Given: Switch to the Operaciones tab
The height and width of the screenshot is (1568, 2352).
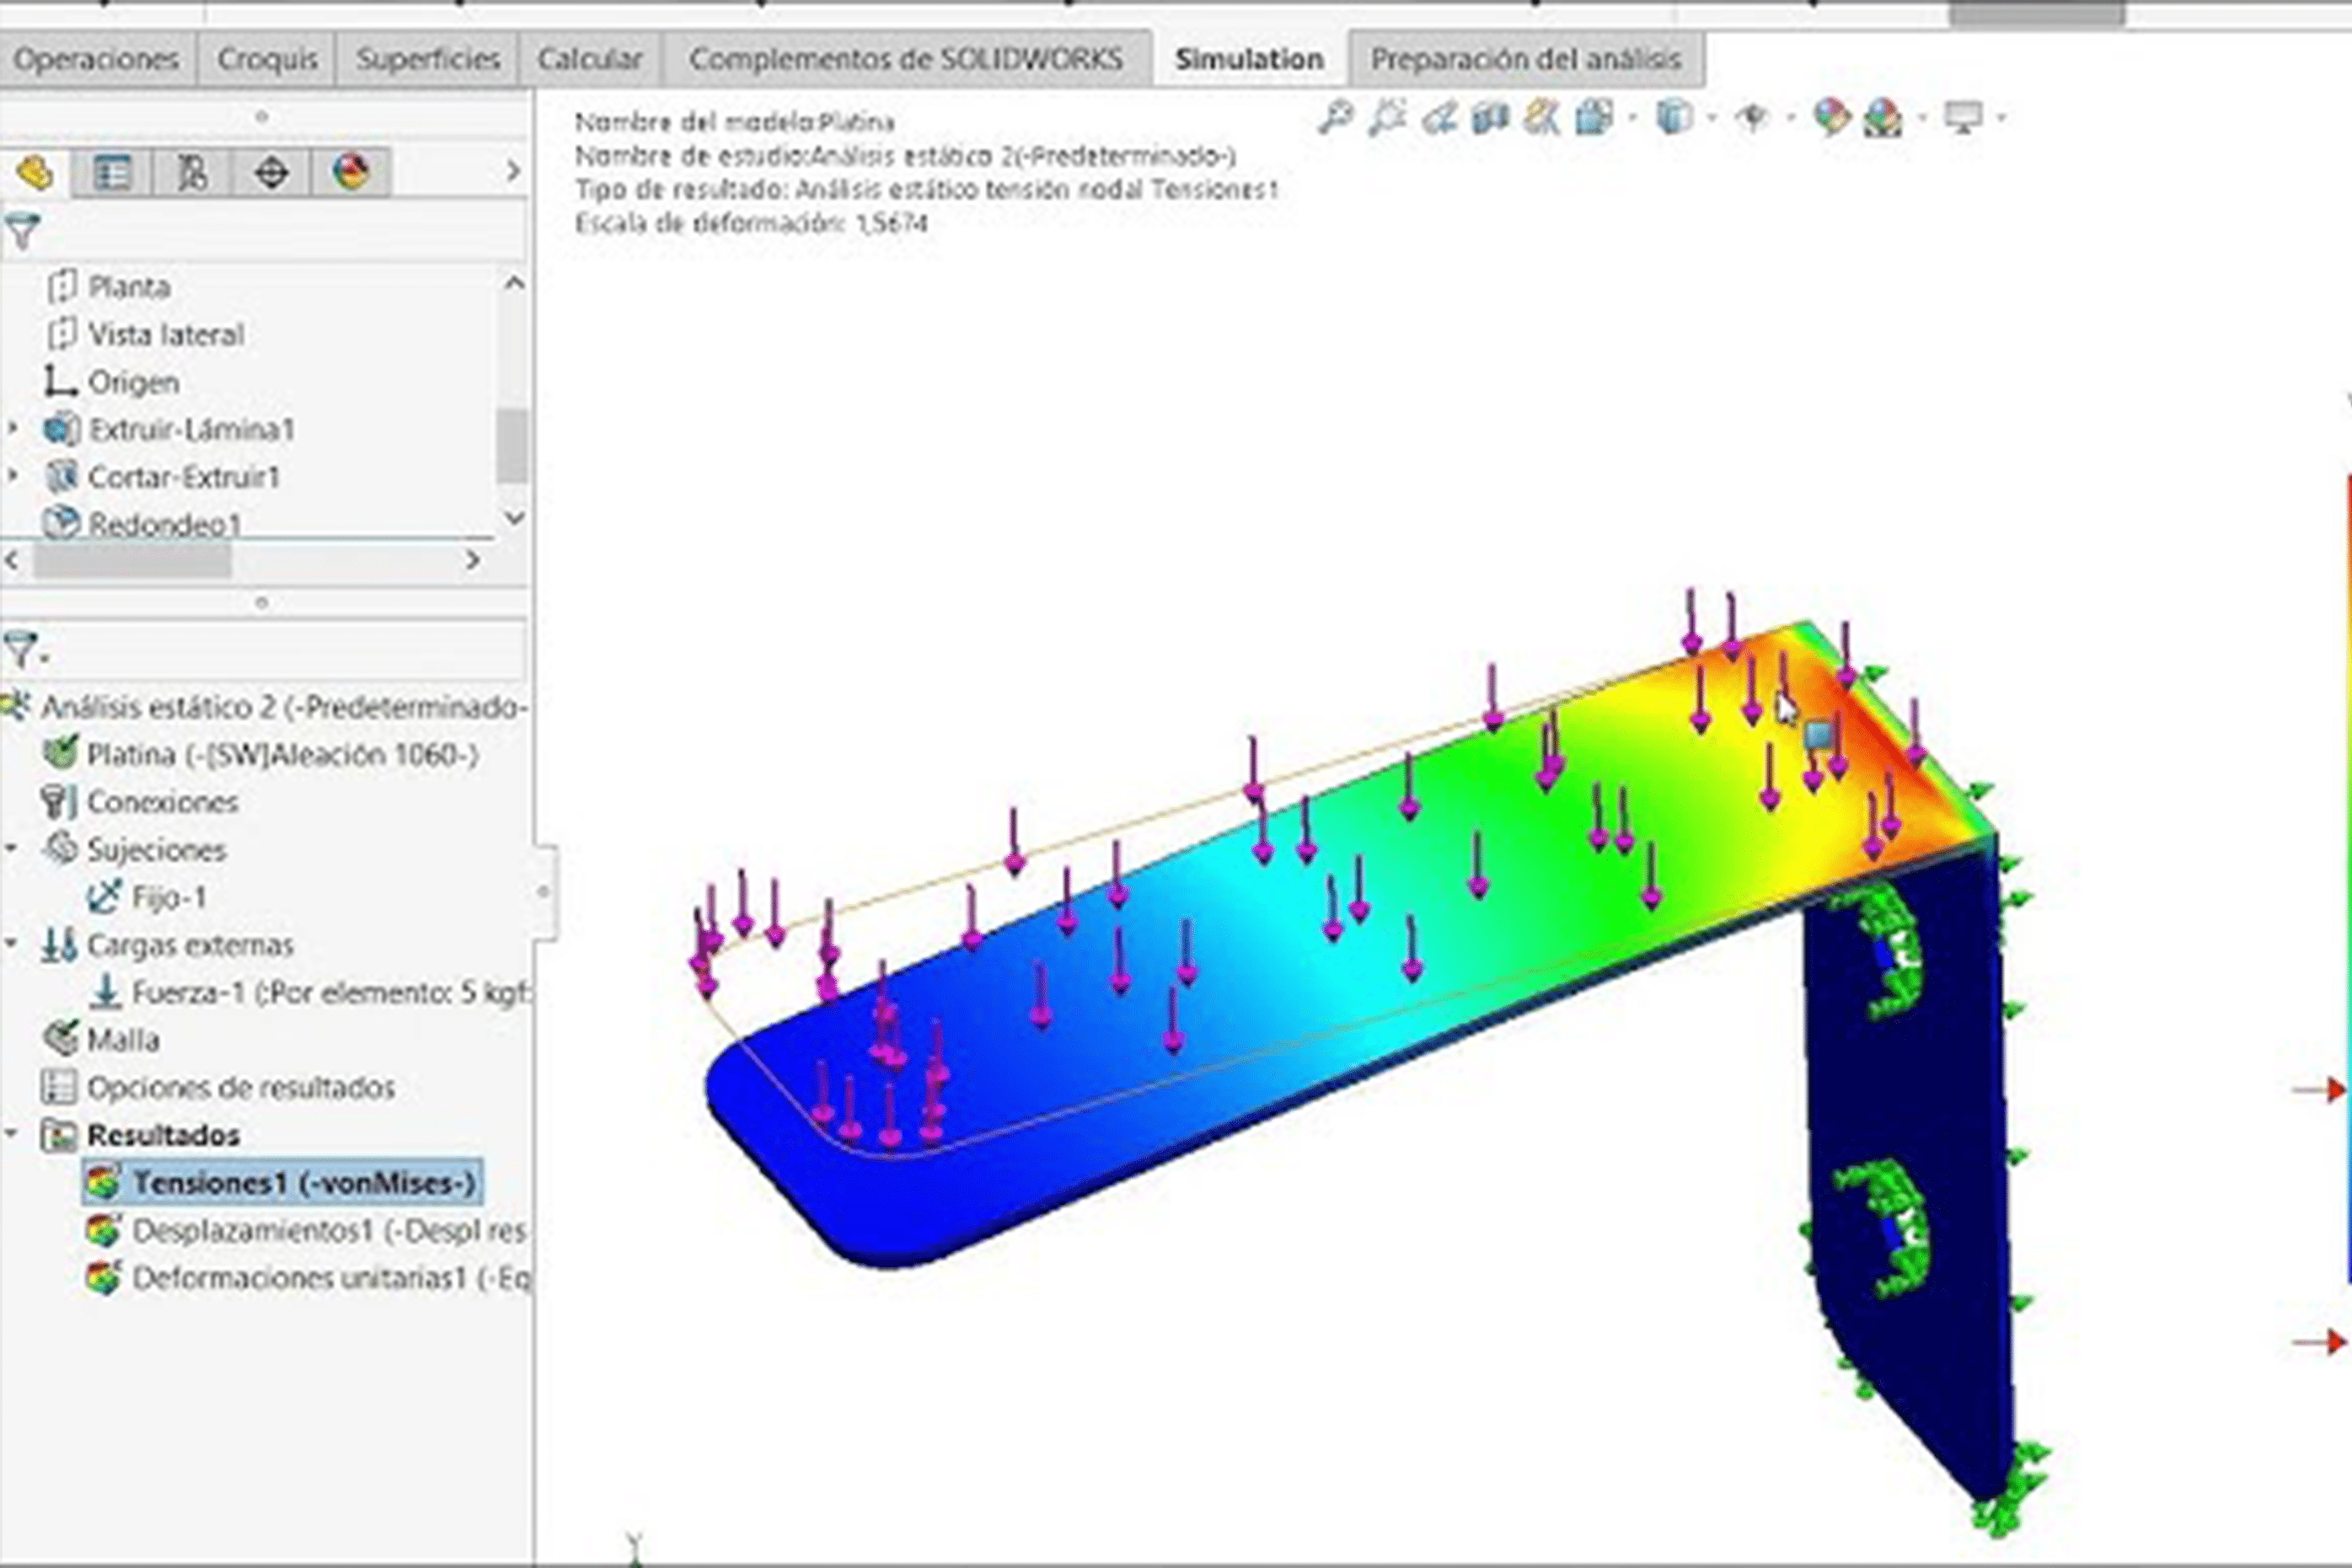Looking at the screenshot, I should (x=97, y=59).
